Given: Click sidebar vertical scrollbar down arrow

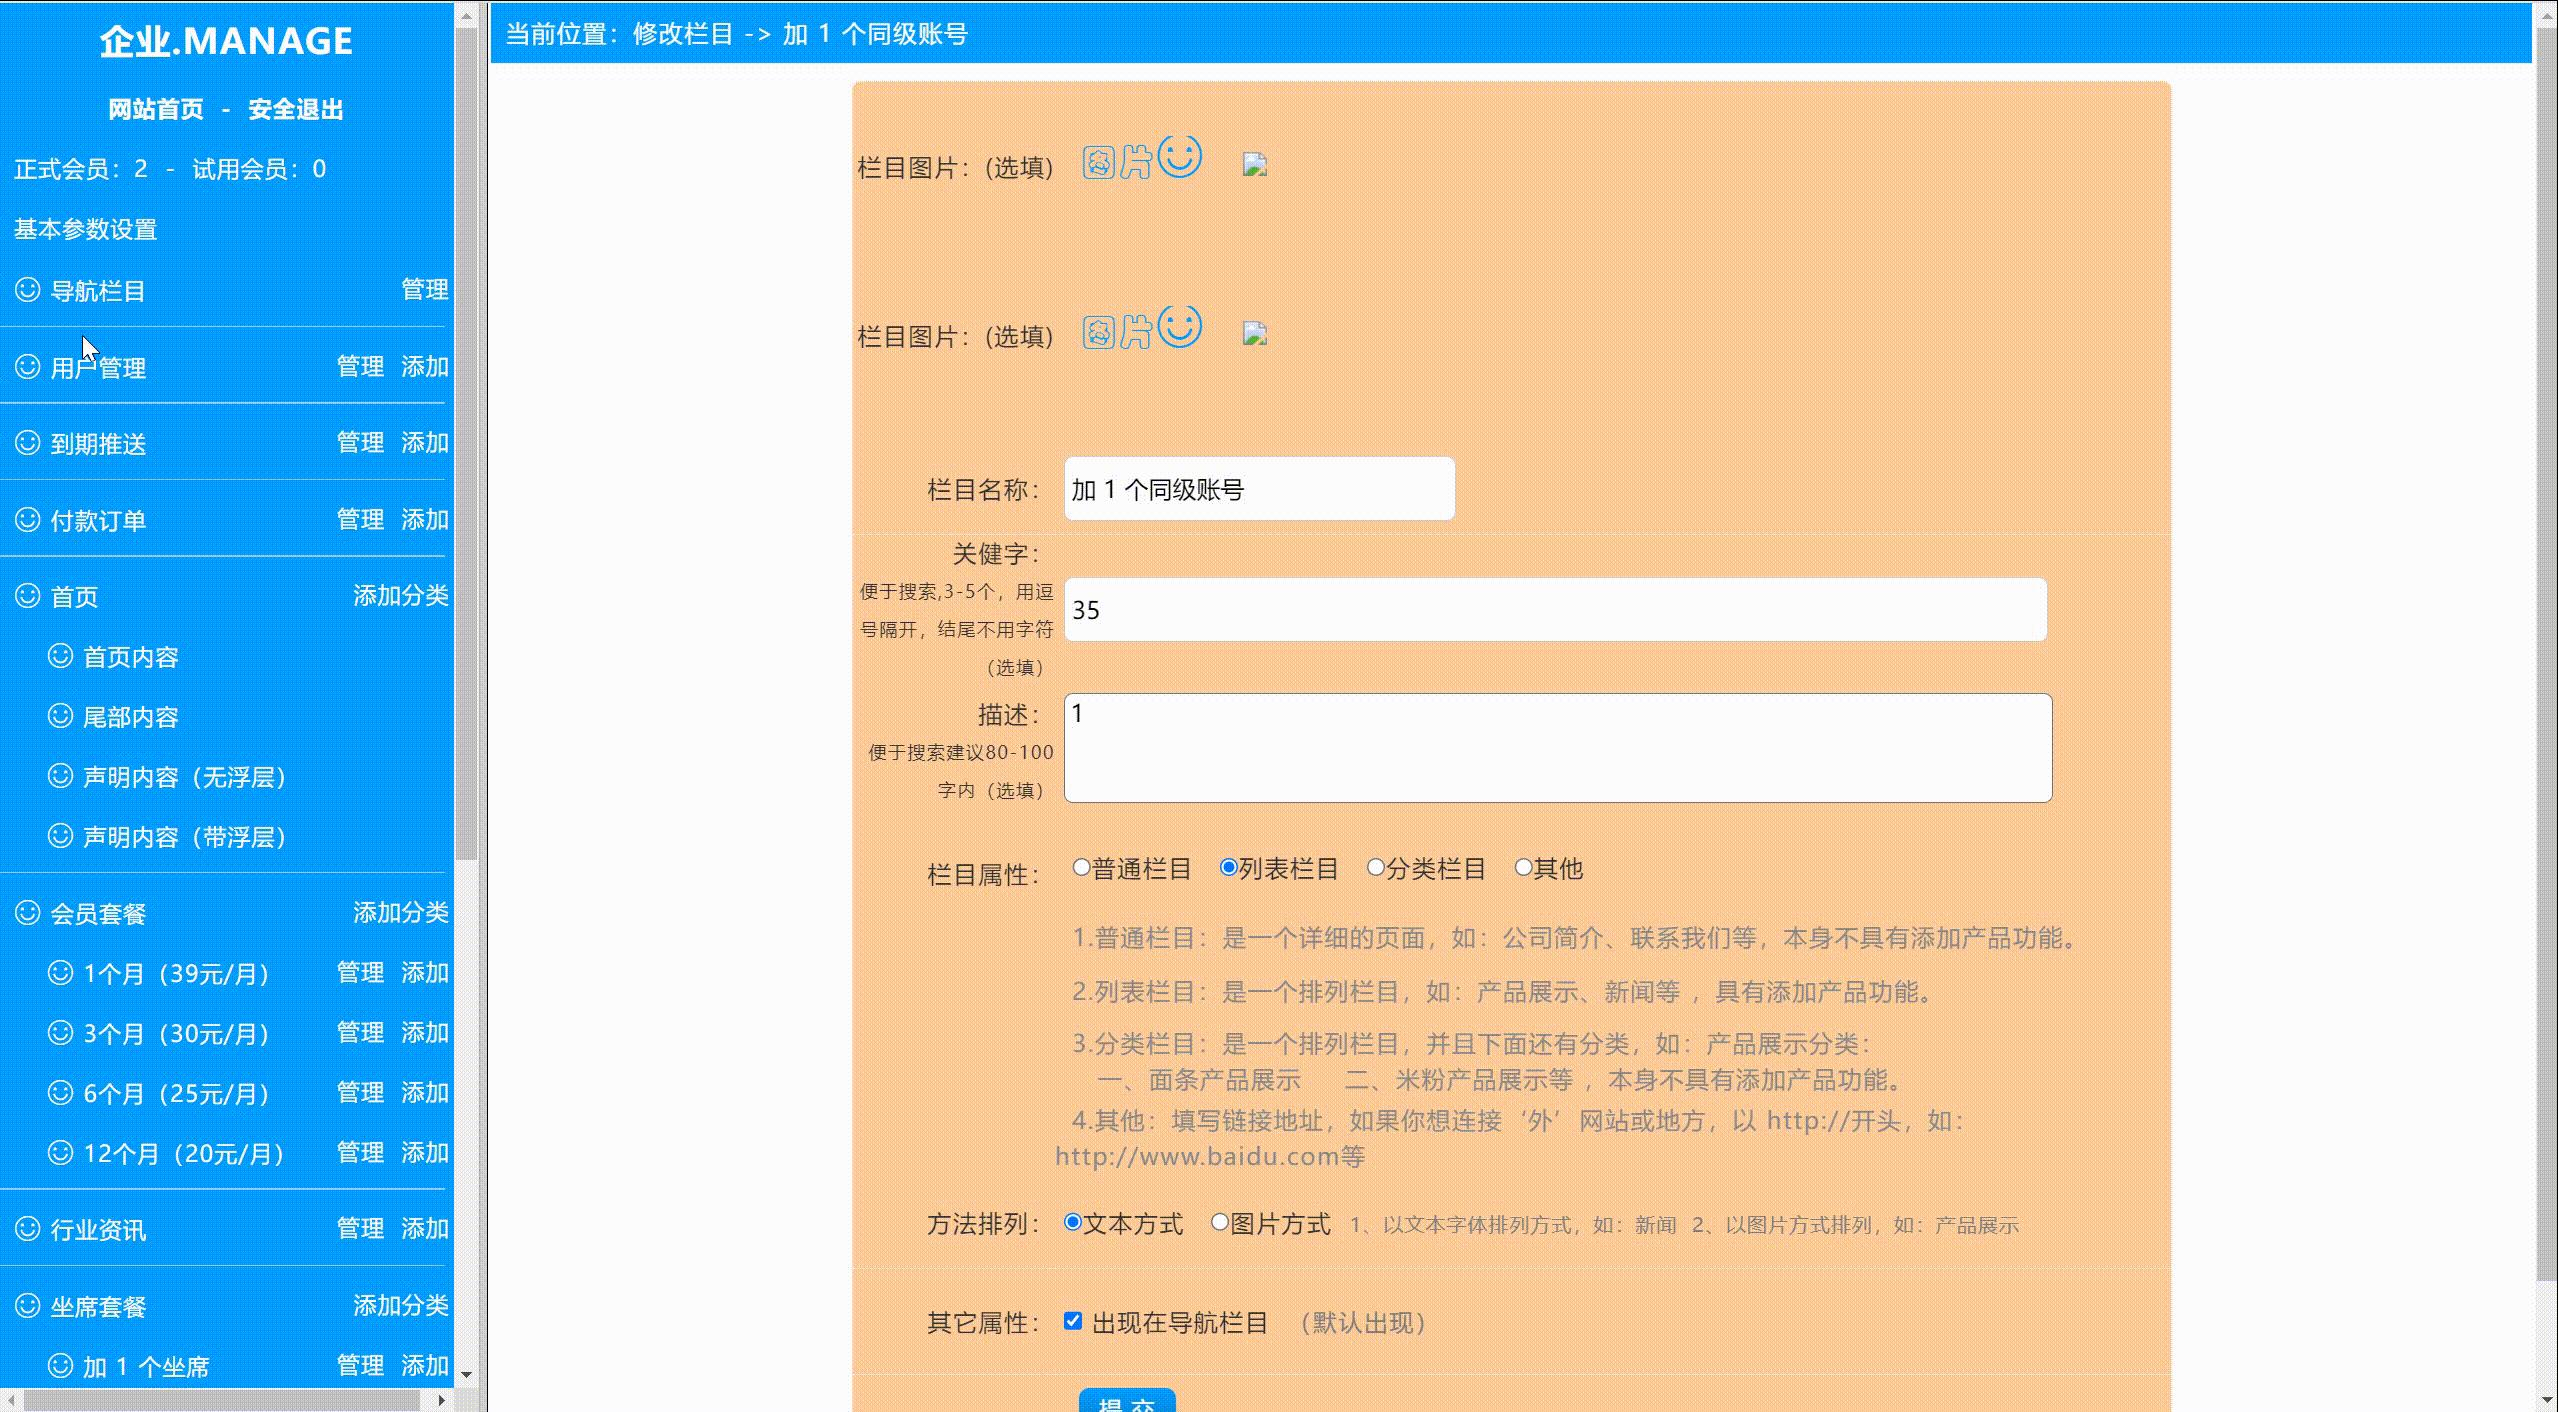Looking at the screenshot, I should pyautogui.click(x=466, y=1374).
